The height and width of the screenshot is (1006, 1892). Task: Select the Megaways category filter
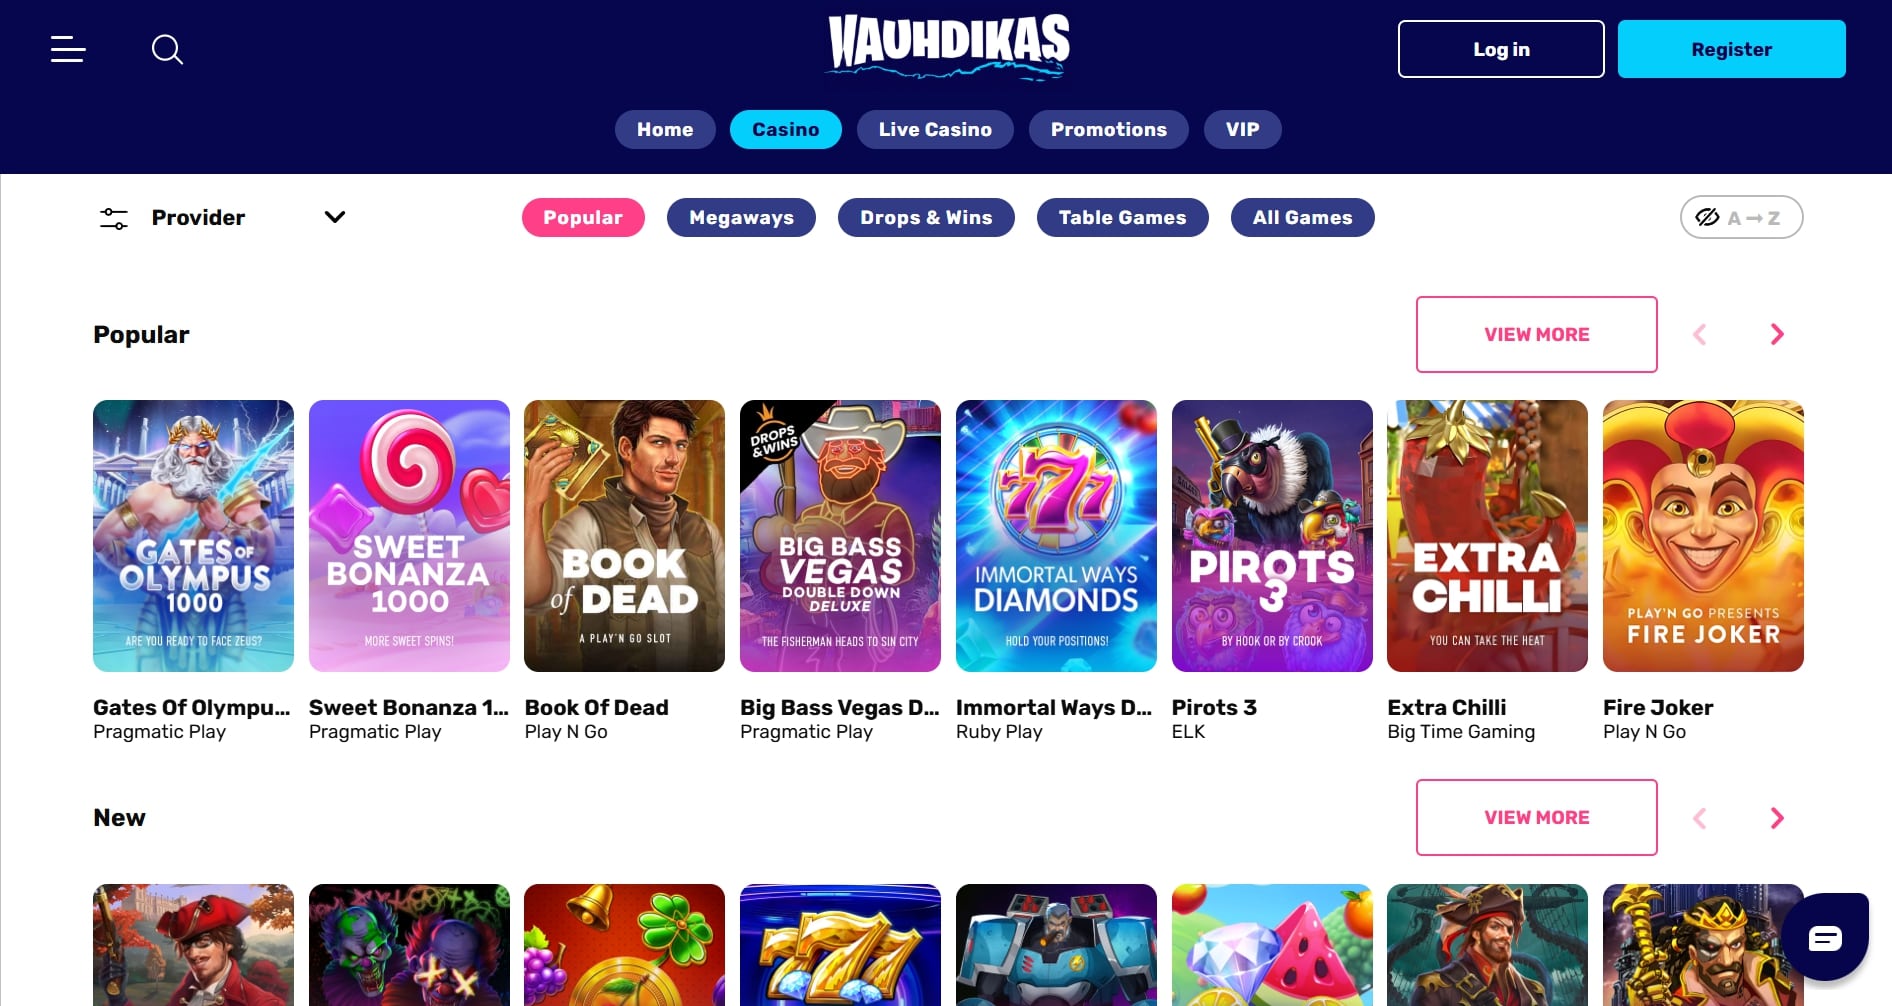point(741,217)
